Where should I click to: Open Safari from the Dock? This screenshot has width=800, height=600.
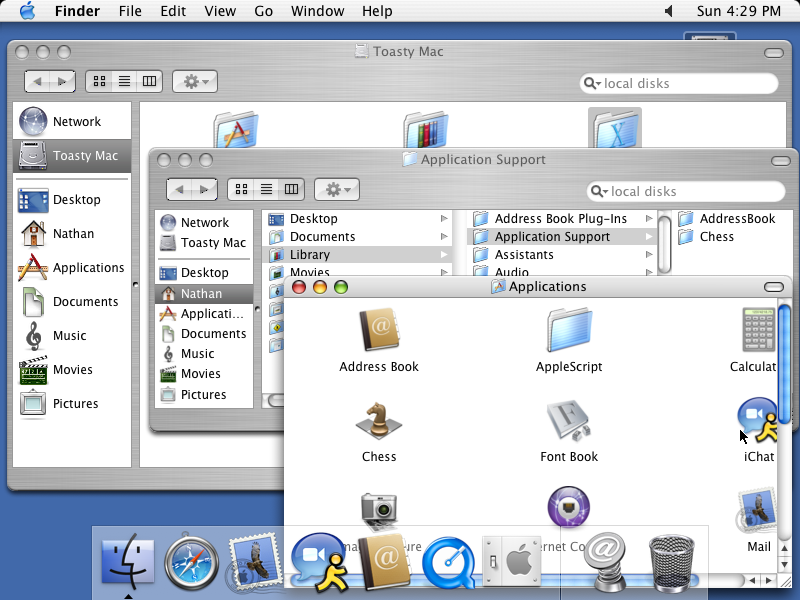click(x=192, y=562)
